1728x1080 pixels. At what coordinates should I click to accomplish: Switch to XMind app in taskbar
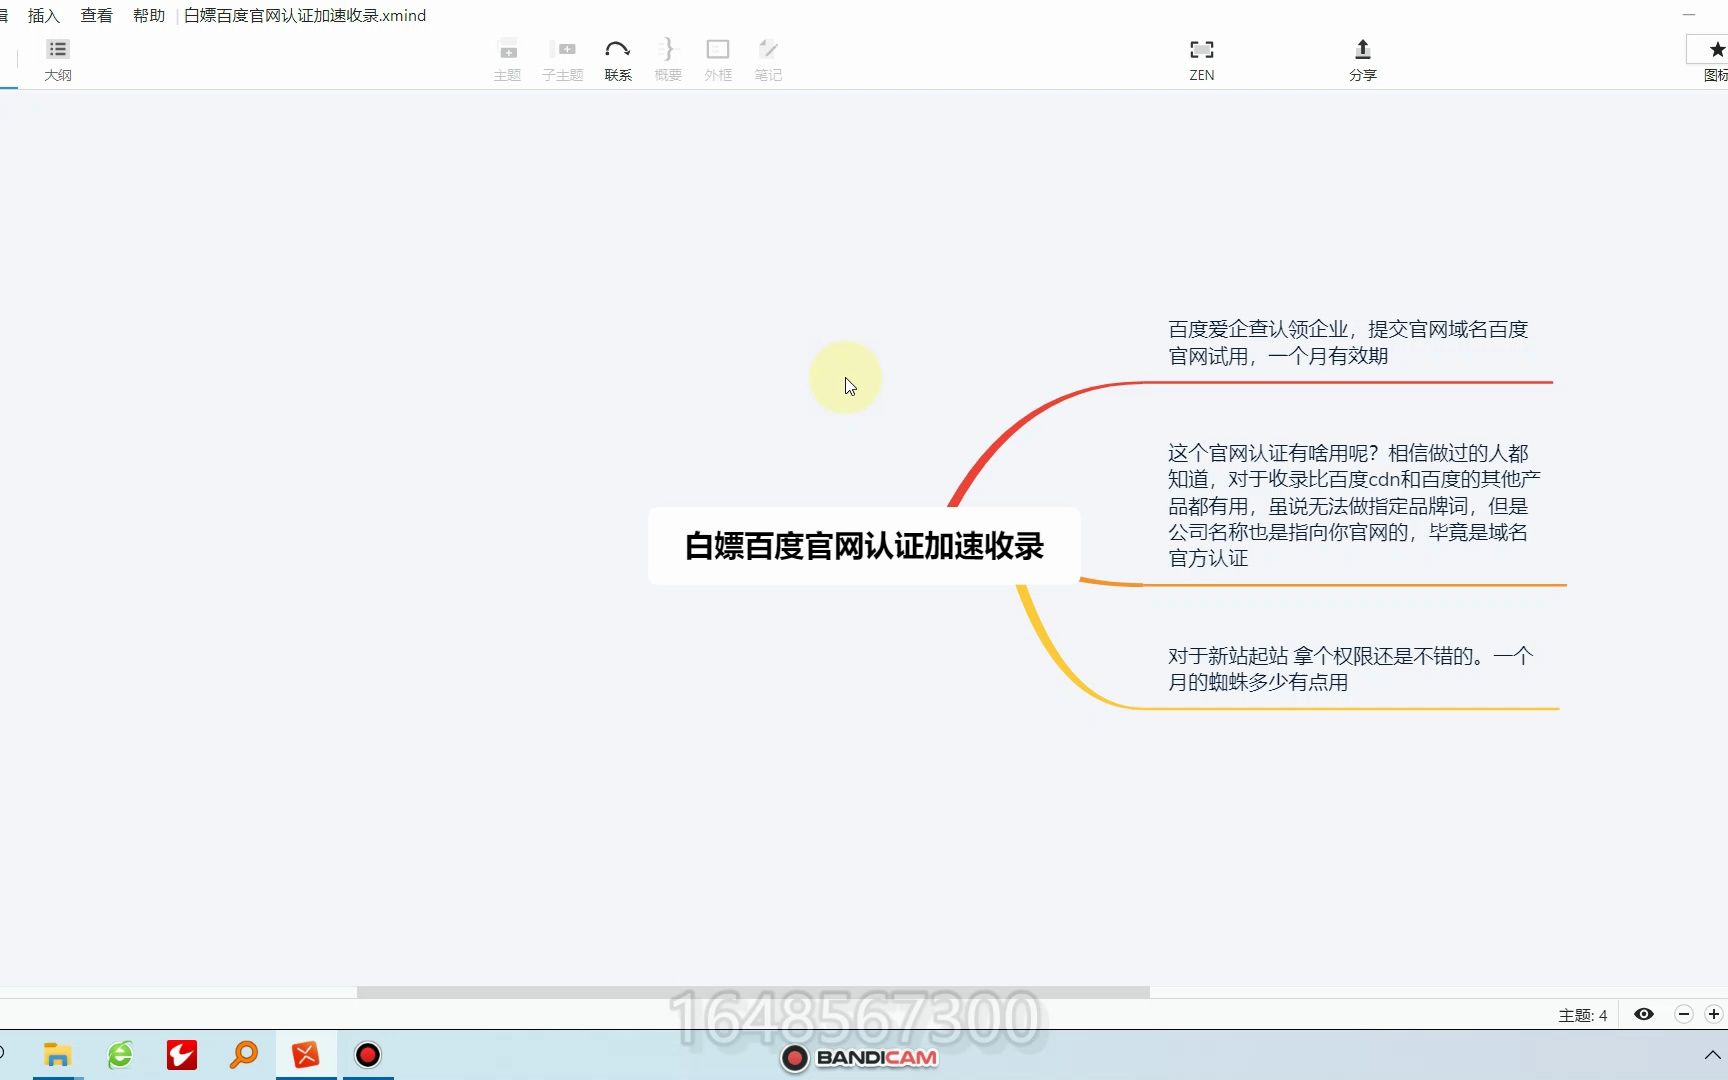(306, 1055)
